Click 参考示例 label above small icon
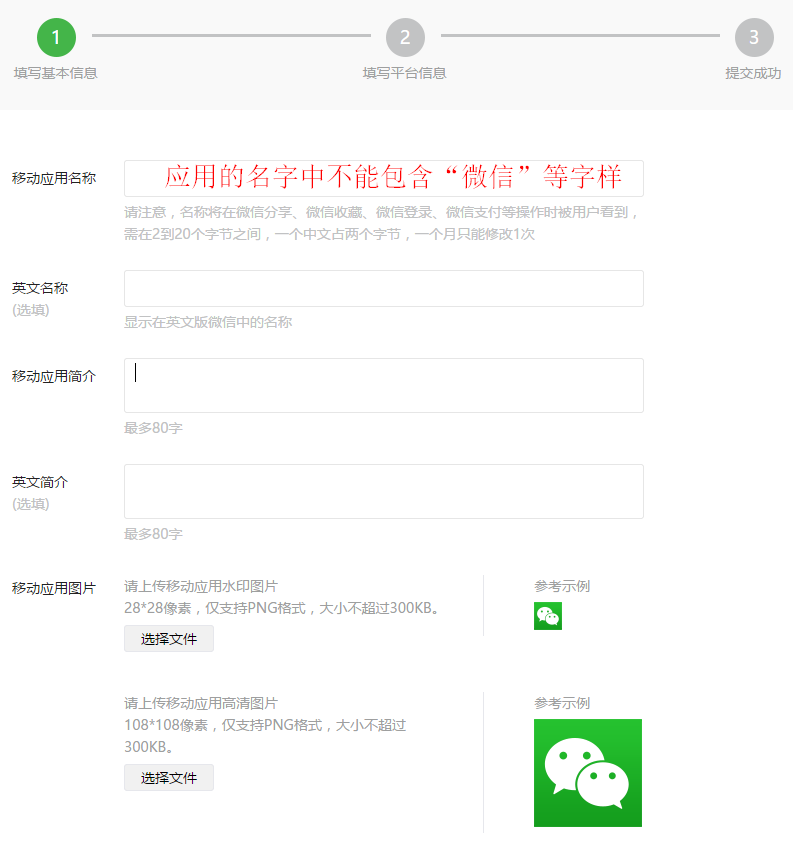 coord(562,586)
